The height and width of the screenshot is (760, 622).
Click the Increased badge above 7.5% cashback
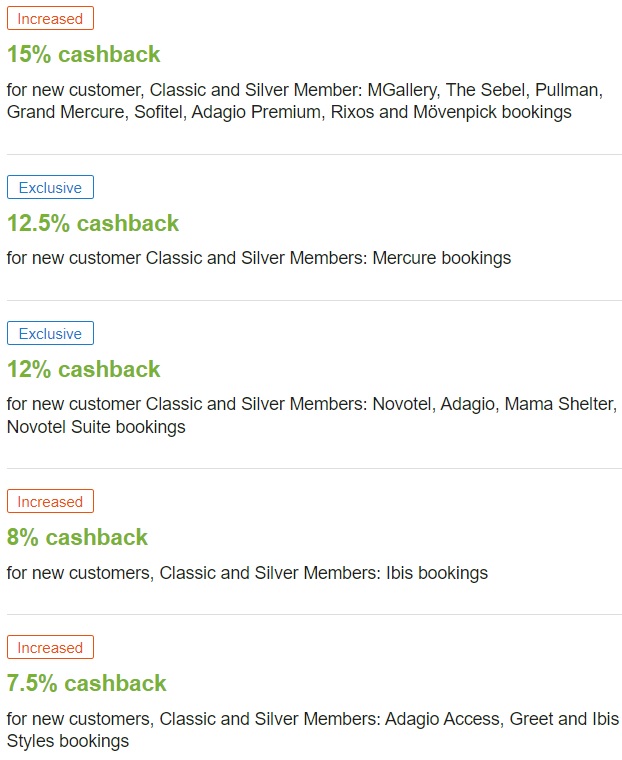50,647
